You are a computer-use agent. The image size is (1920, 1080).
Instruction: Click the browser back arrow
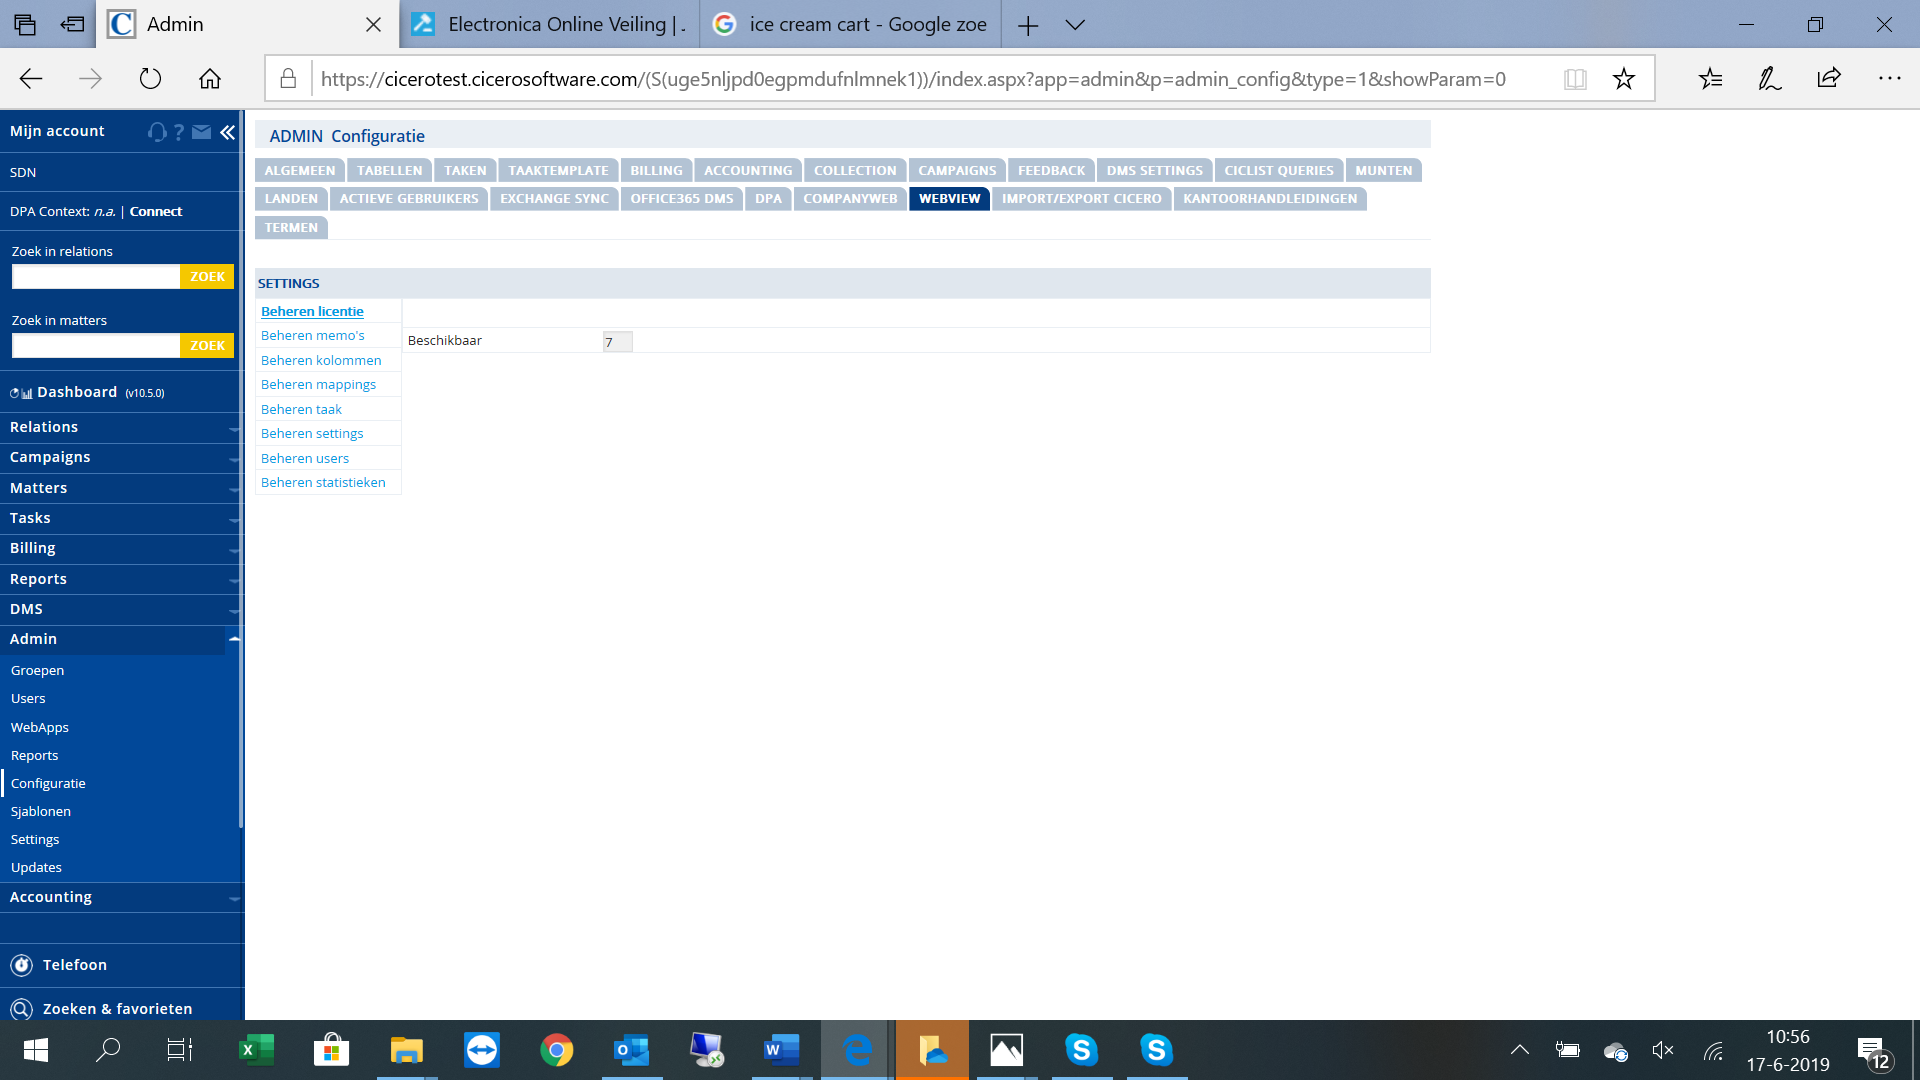click(x=31, y=79)
